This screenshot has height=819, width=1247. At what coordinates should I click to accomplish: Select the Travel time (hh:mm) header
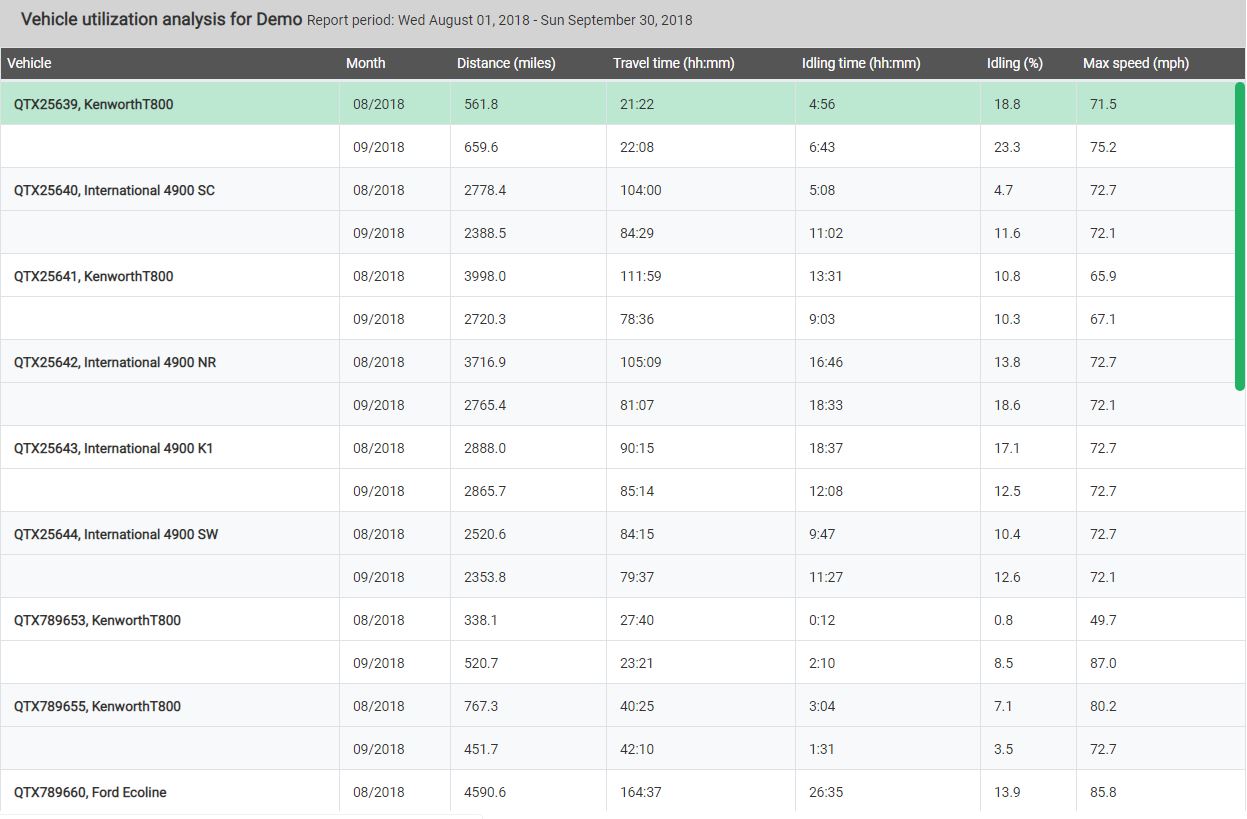point(673,63)
